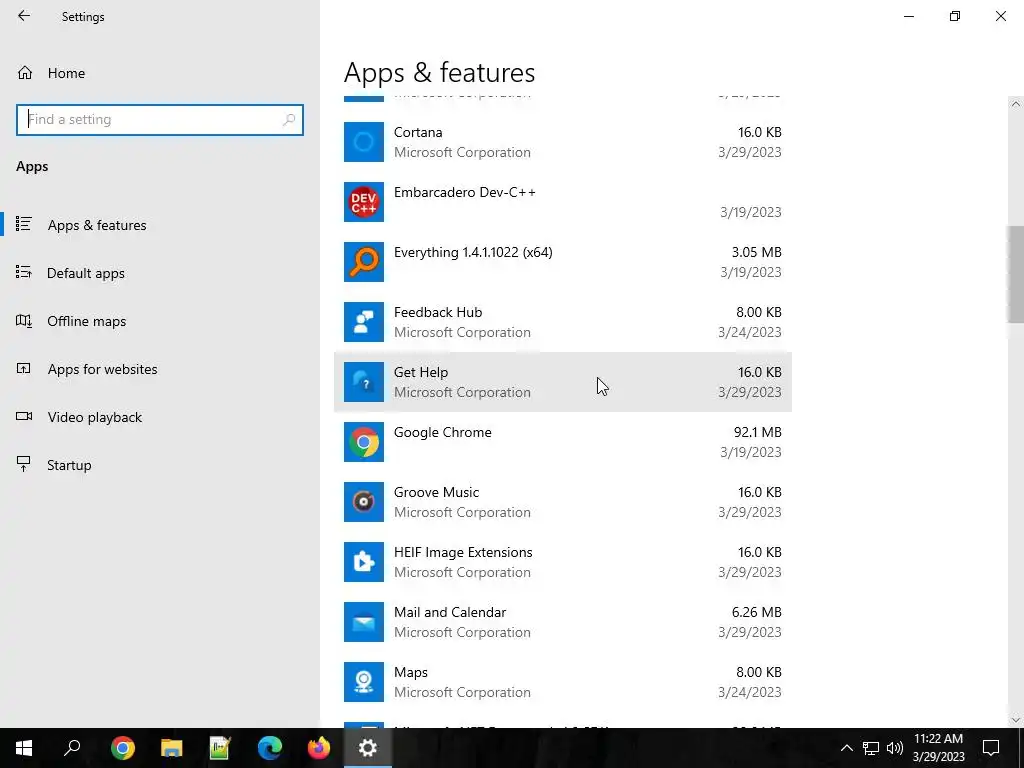This screenshot has height=768, width=1024.
Task: Click the scrollbar up arrow
Action: (1015, 104)
